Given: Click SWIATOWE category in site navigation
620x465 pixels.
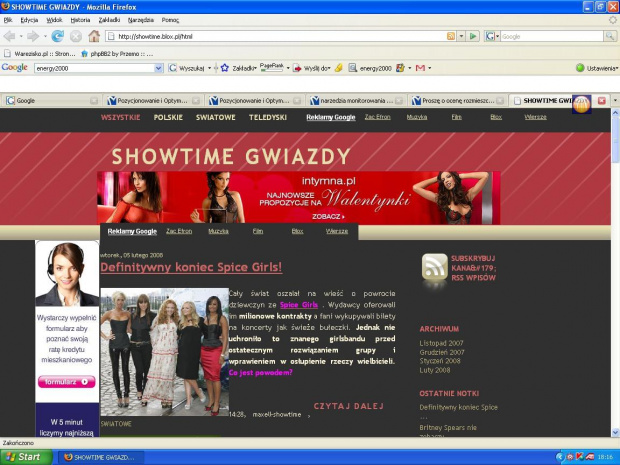Looking at the screenshot, I should click(x=215, y=117).
